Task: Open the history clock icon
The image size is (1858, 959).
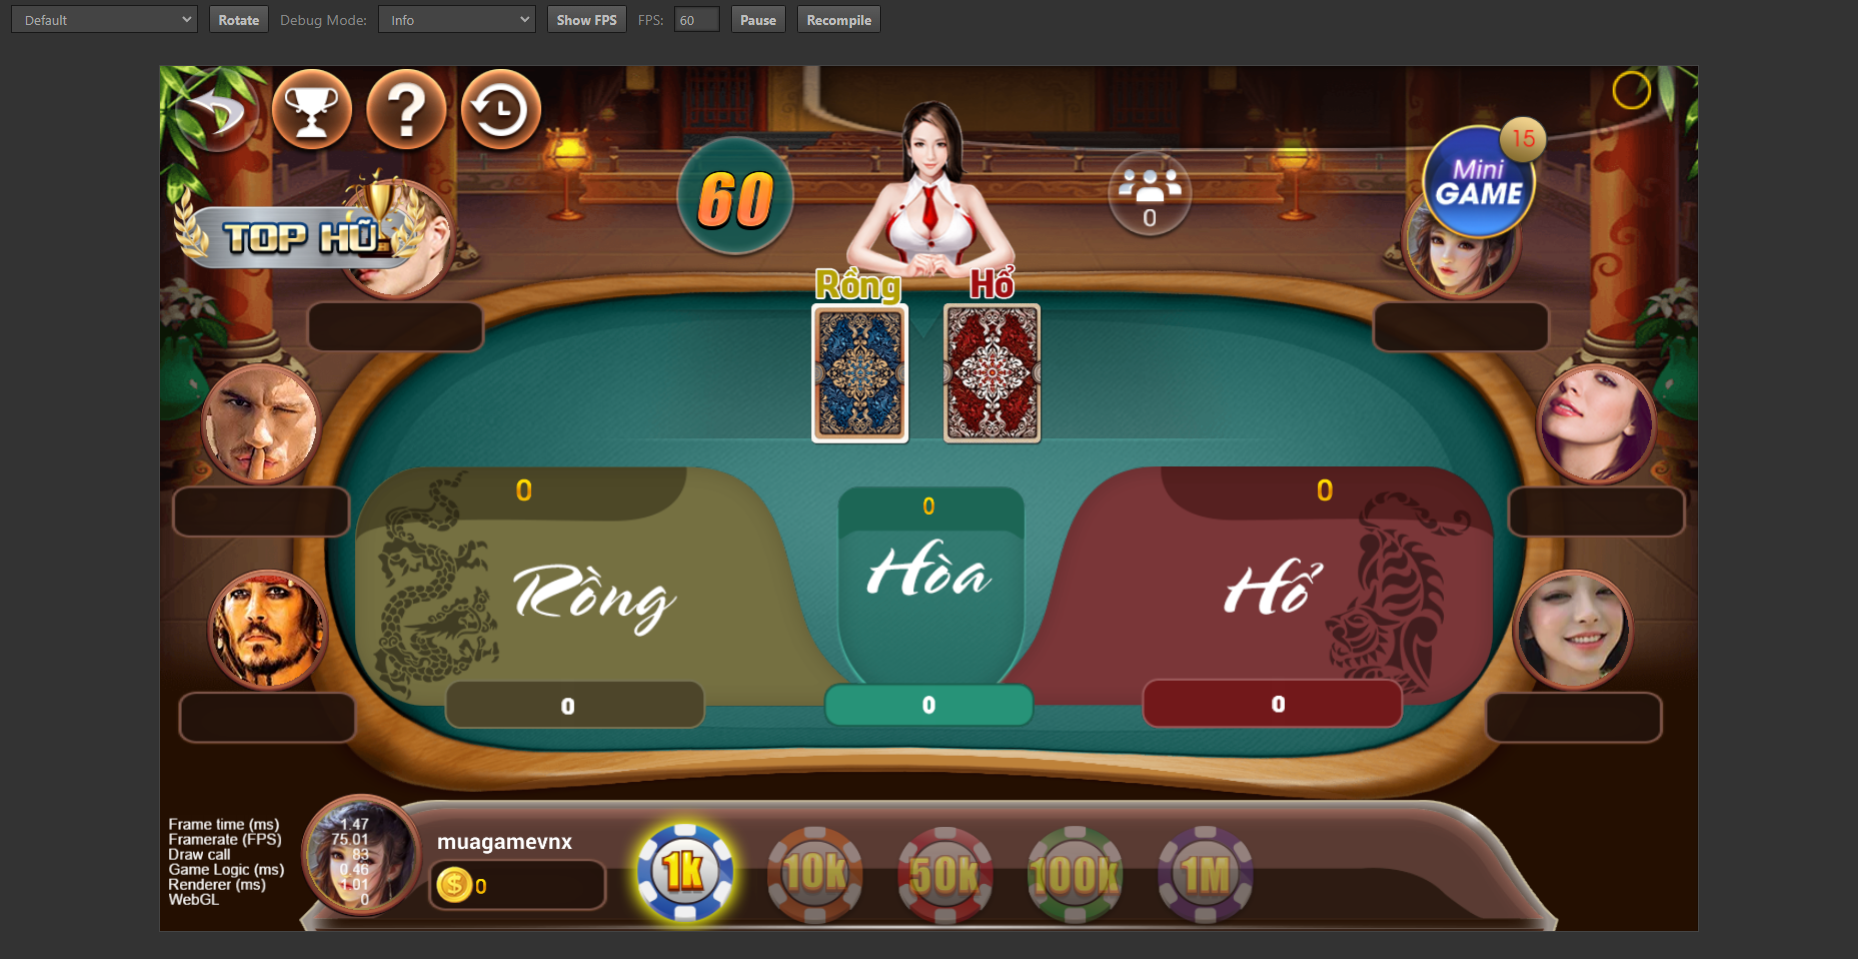Action: 501,109
